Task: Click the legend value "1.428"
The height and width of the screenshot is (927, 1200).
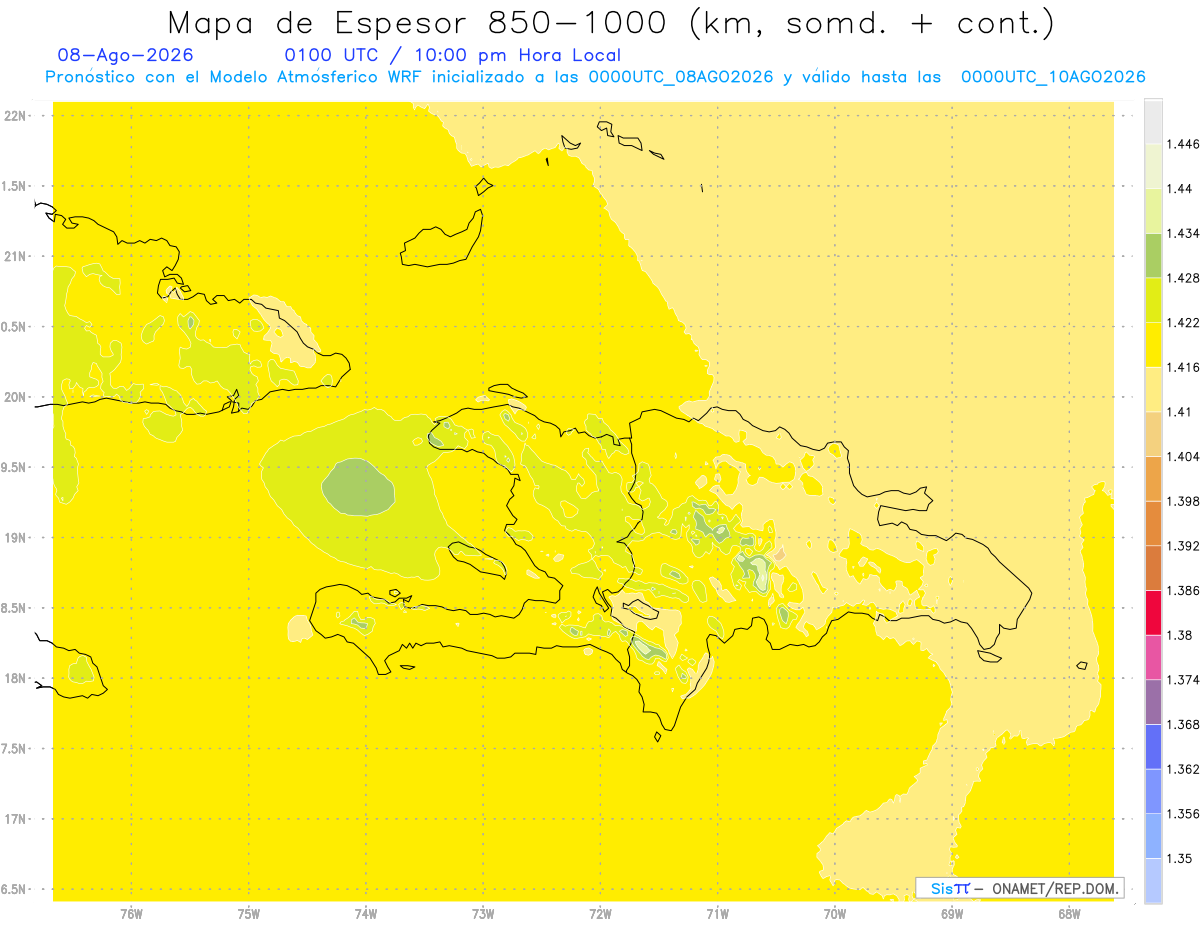Action: coord(1182,278)
